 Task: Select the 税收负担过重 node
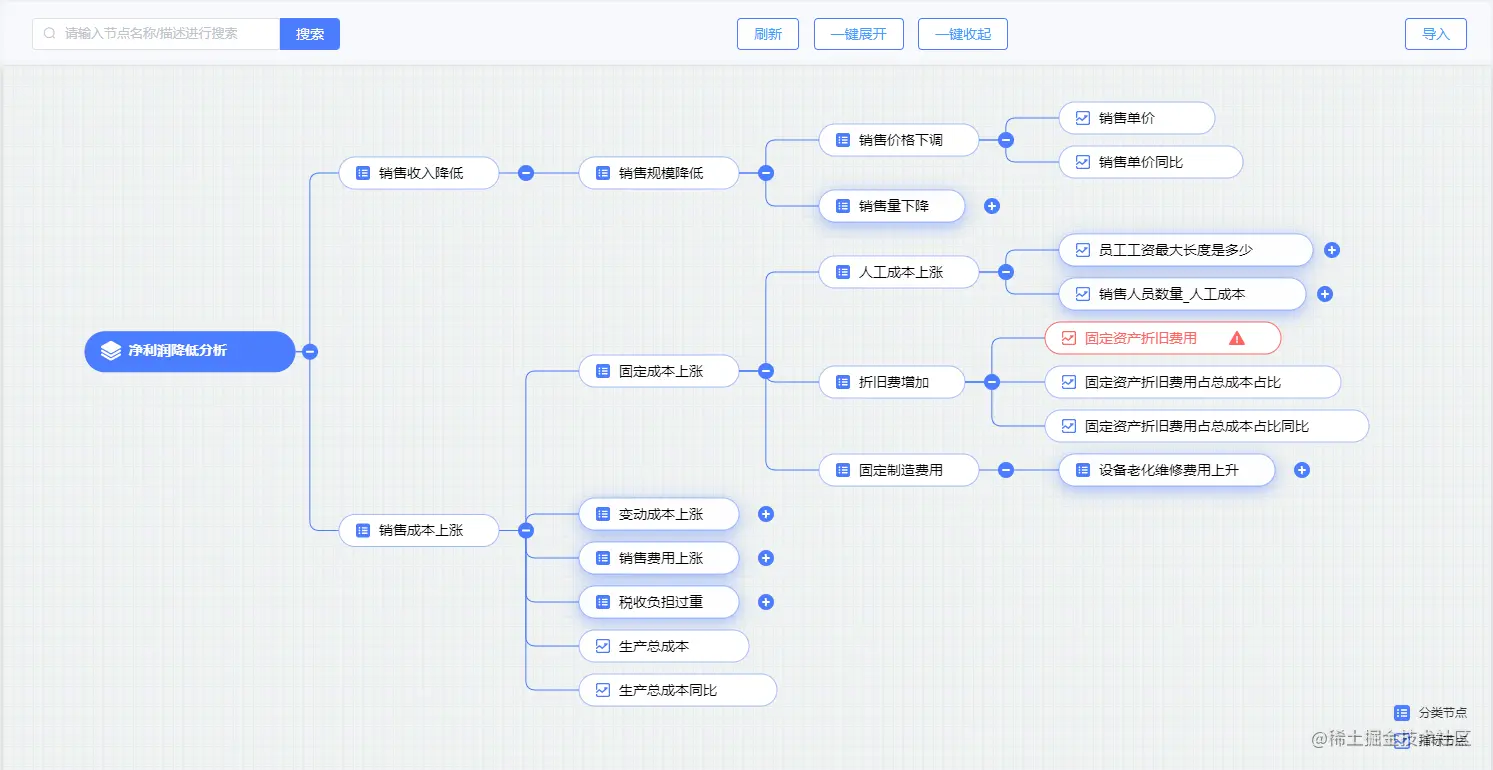[659, 602]
